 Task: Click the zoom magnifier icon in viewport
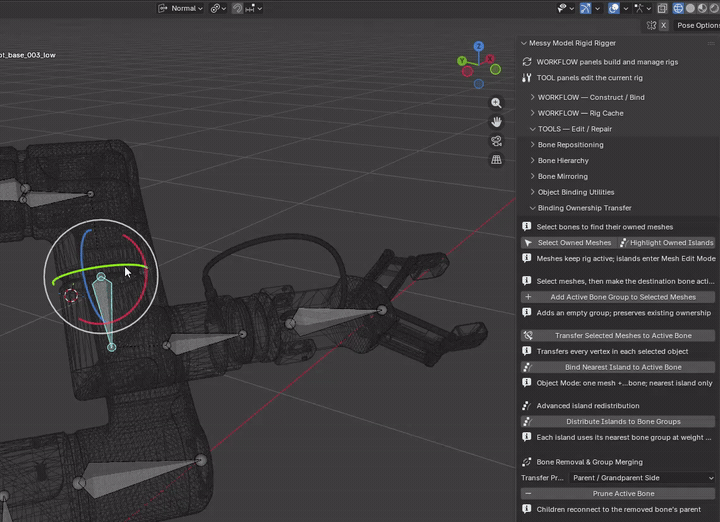coord(496,103)
